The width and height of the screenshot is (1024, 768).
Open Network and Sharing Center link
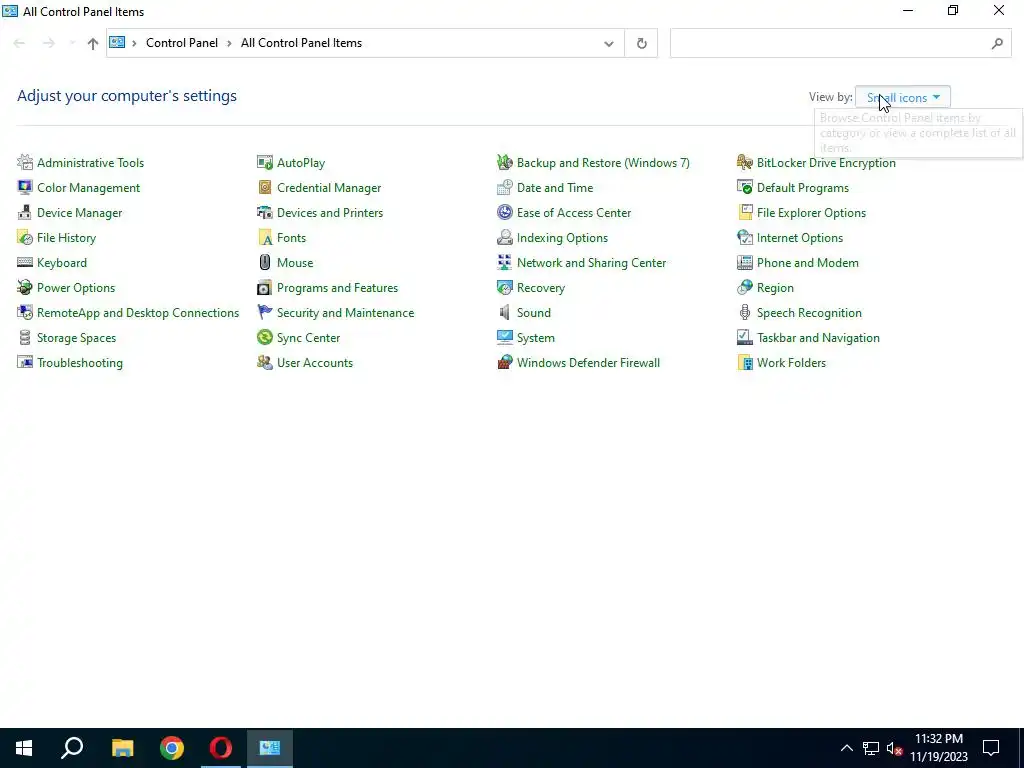[591, 263]
